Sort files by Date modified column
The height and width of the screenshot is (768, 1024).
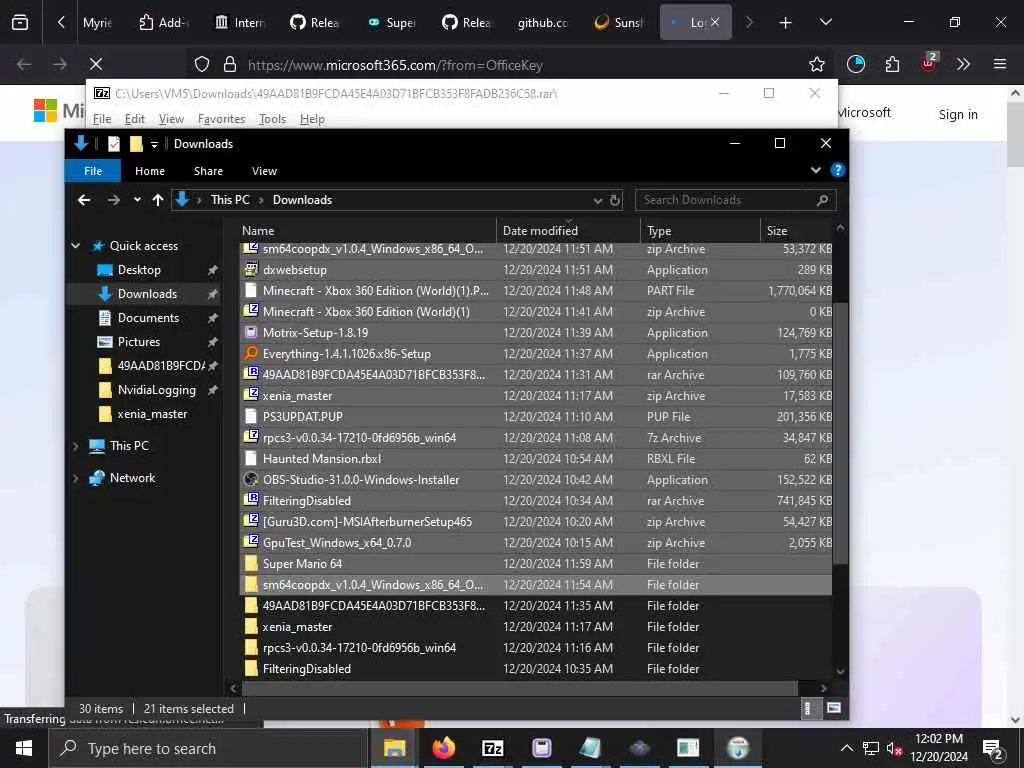click(569, 231)
